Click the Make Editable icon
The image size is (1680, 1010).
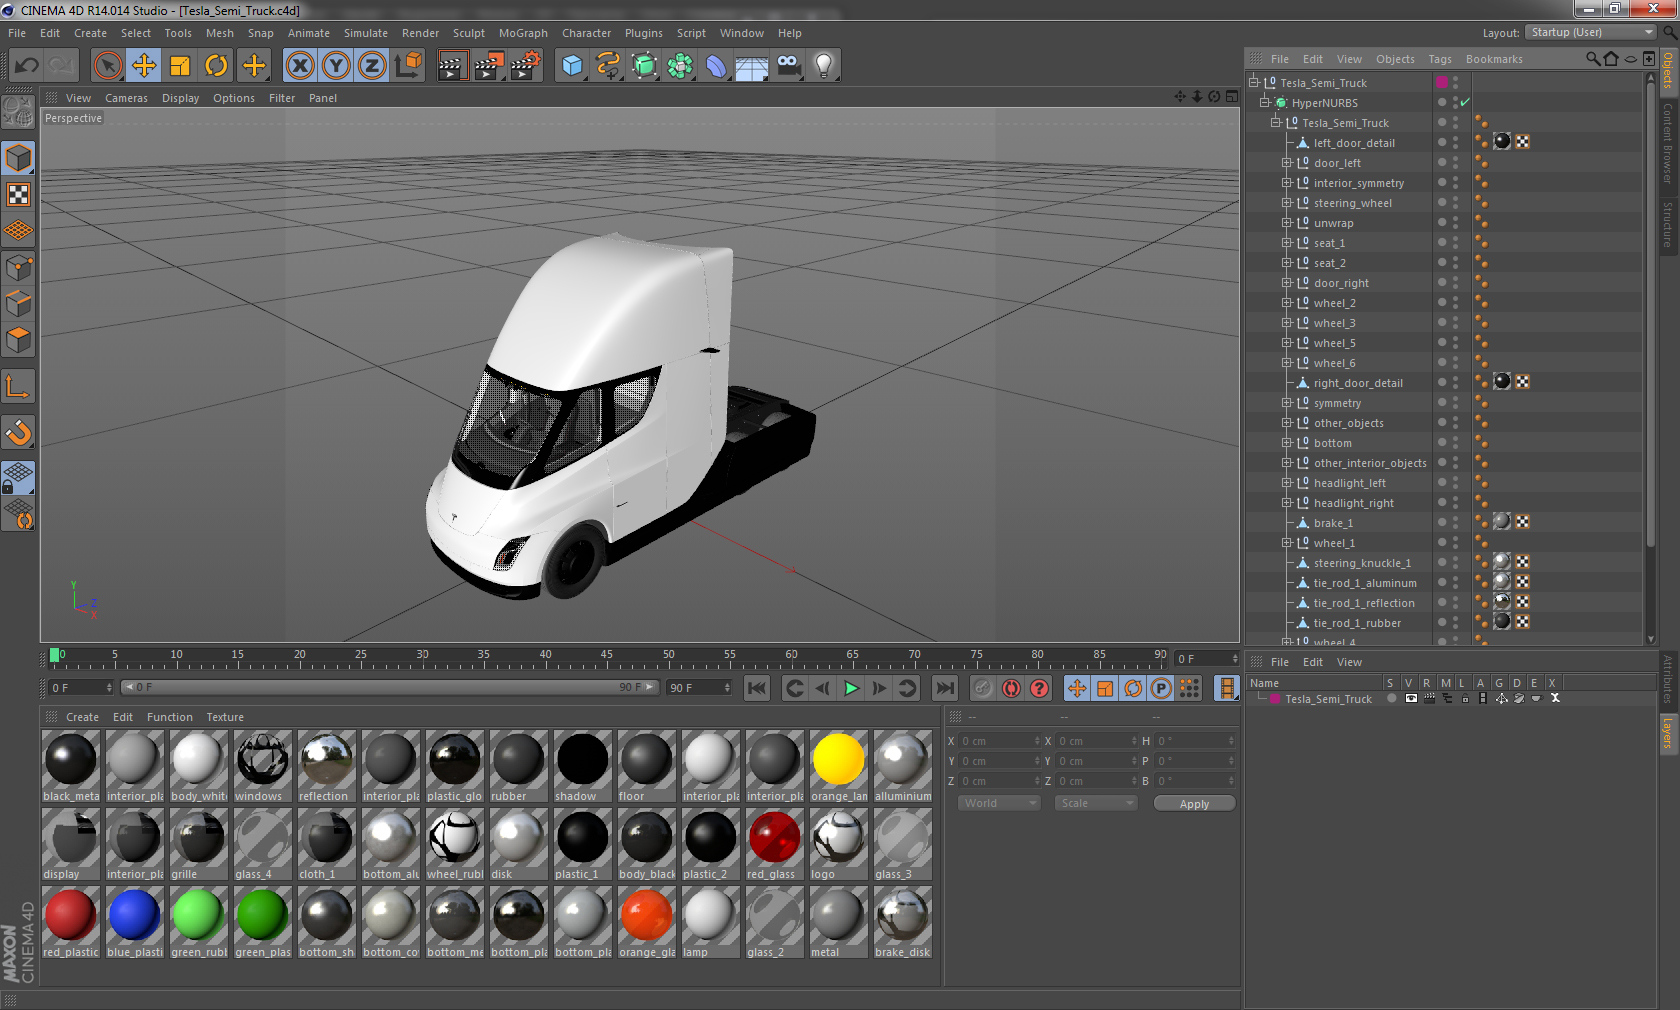click(x=18, y=112)
